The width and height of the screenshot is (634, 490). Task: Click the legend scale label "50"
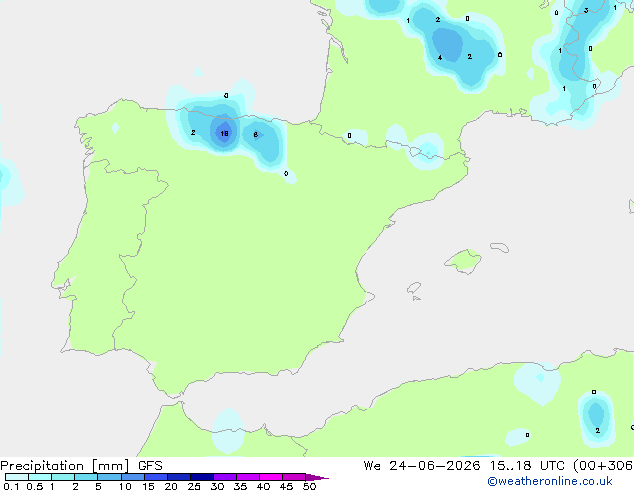click(309, 486)
